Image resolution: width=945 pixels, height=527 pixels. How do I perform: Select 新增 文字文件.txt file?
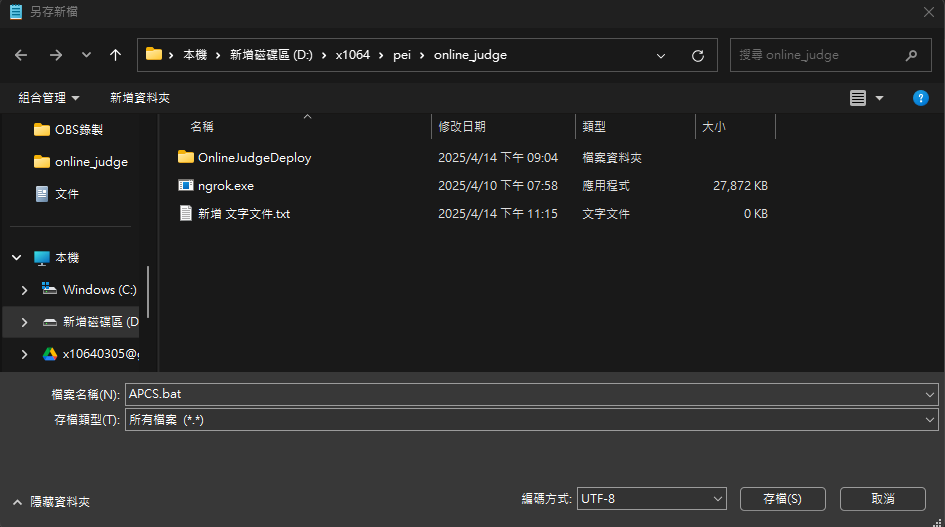click(244, 213)
